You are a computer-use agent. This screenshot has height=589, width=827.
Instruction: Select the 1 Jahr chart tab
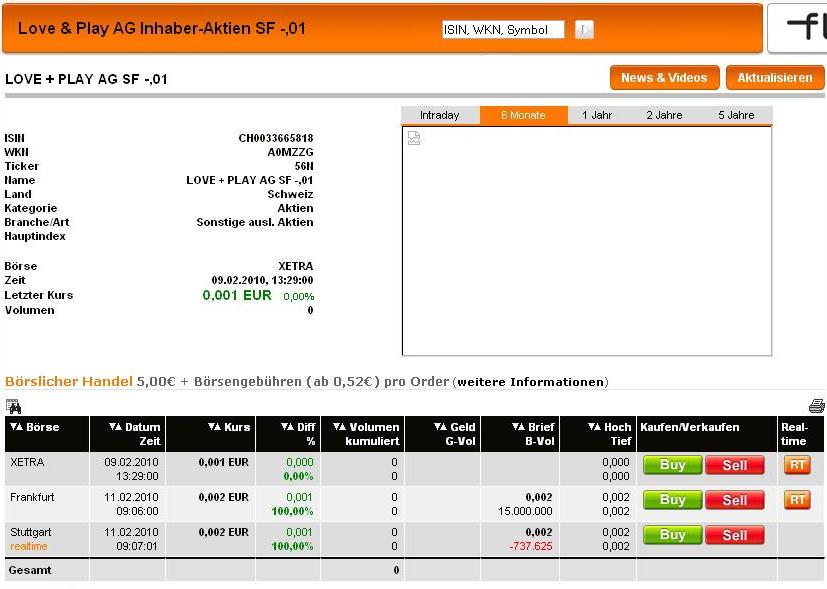597,115
